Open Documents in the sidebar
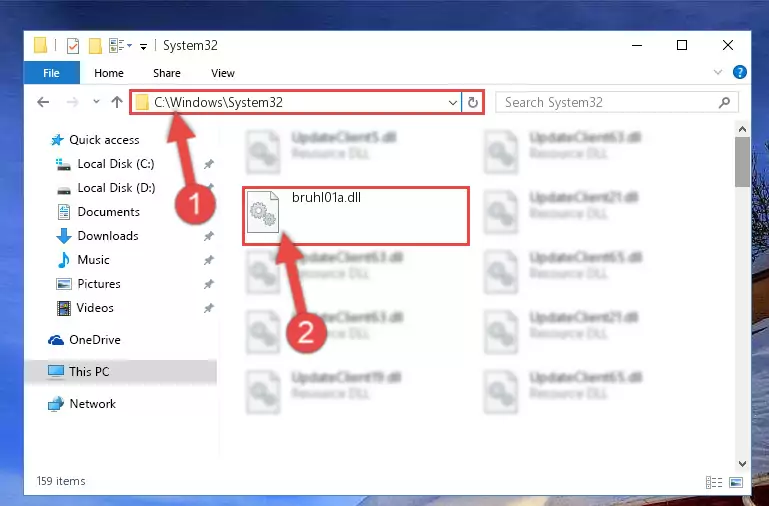The image size is (769, 506). click(x=99, y=212)
